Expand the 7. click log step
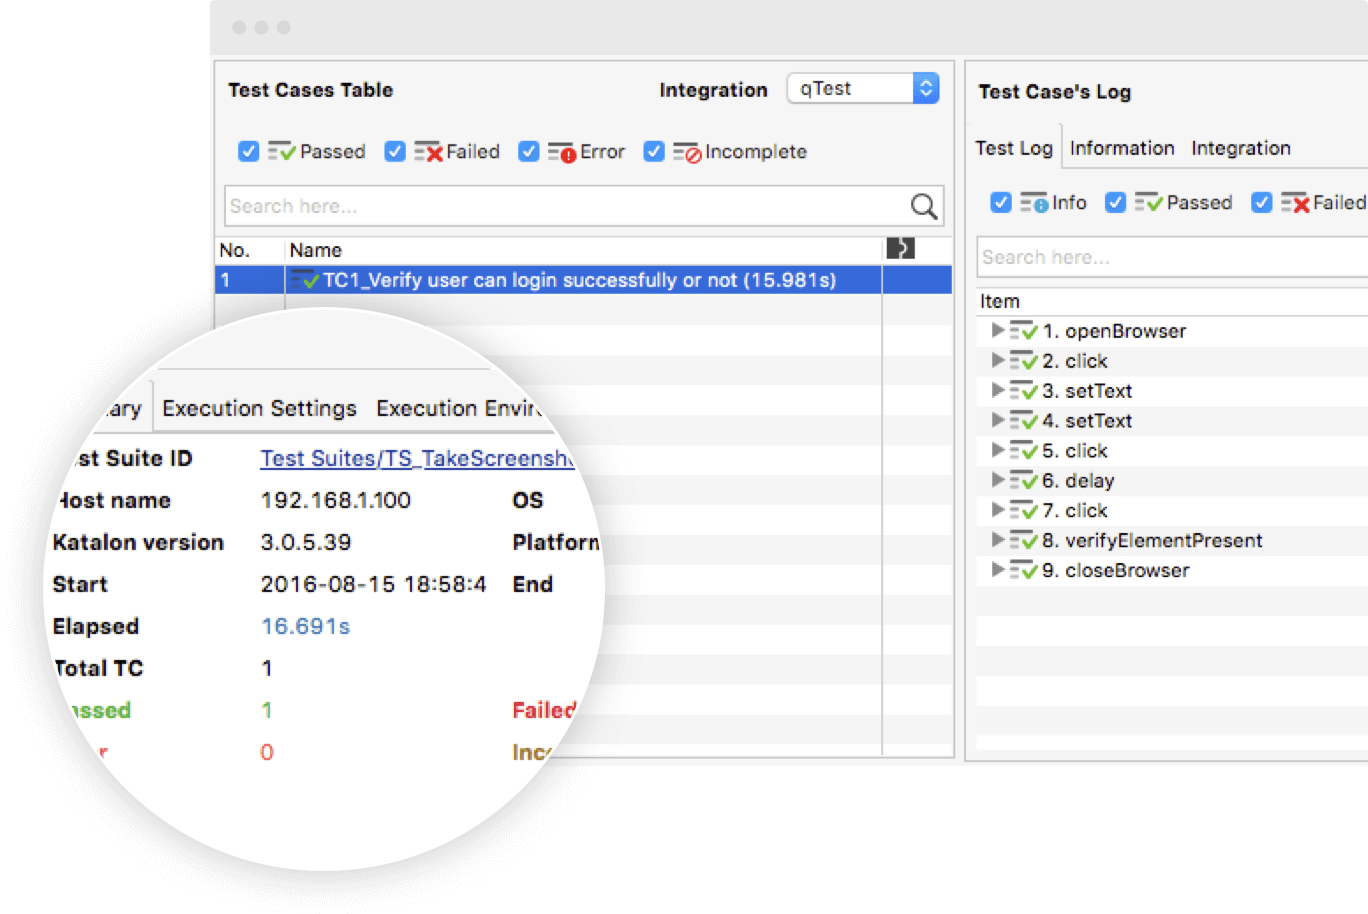This screenshot has height=914, width=1368. tap(997, 509)
